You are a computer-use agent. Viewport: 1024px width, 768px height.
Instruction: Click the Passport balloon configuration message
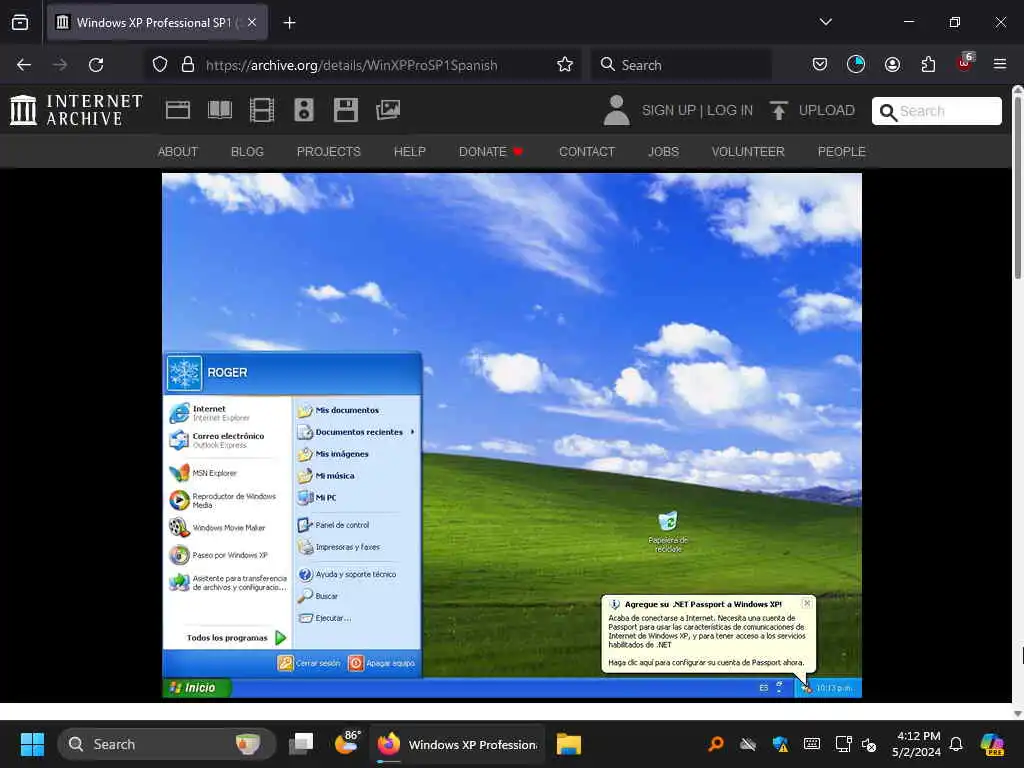[x=706, y=662]
